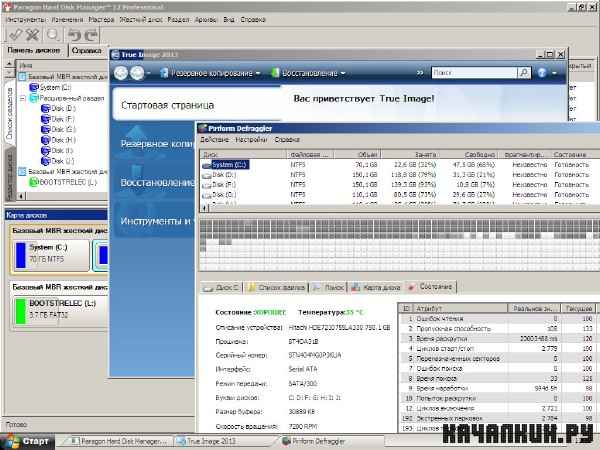Select Disk (F:) in Paragon partition tree
This screenshot has height=450, width=600.
pos(58,119)
